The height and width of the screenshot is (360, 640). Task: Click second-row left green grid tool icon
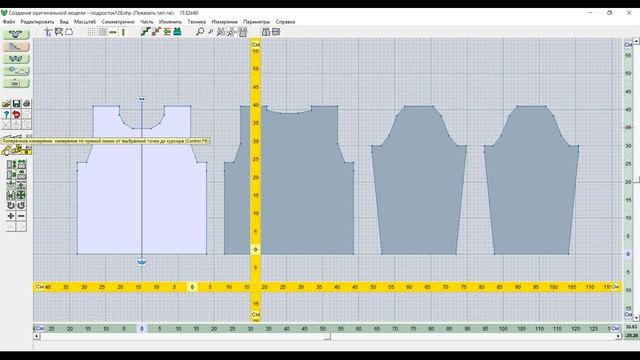11,175
